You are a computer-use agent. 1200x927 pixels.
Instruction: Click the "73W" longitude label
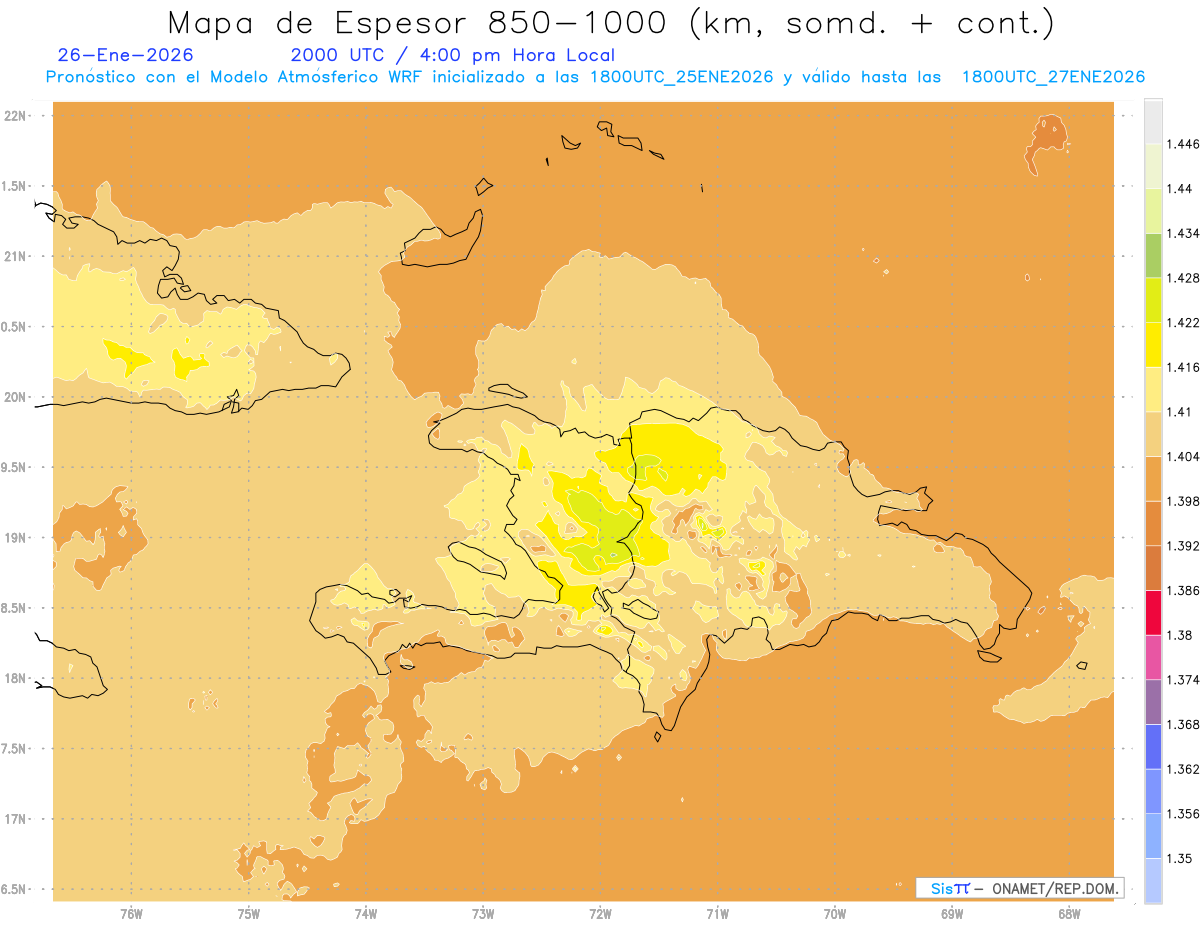point(483,914)
